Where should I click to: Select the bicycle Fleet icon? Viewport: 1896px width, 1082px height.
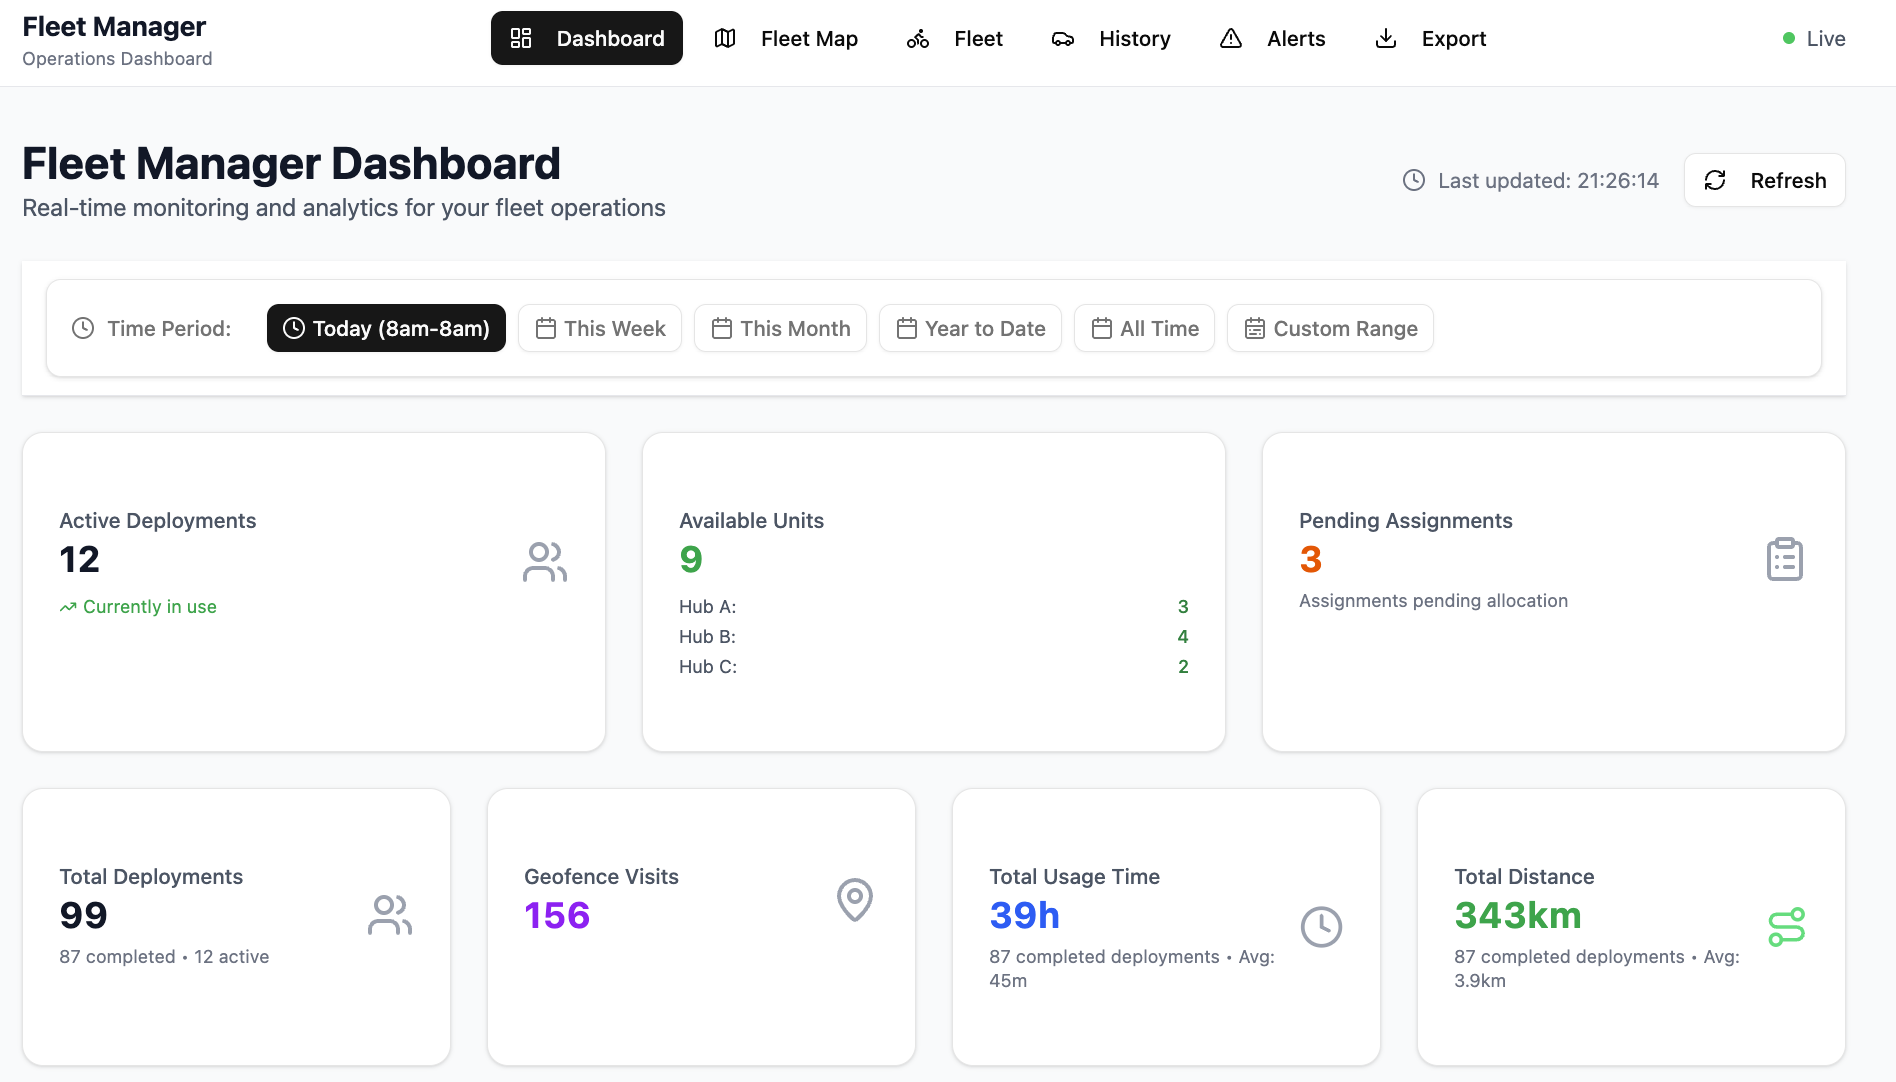pos(917,38)
